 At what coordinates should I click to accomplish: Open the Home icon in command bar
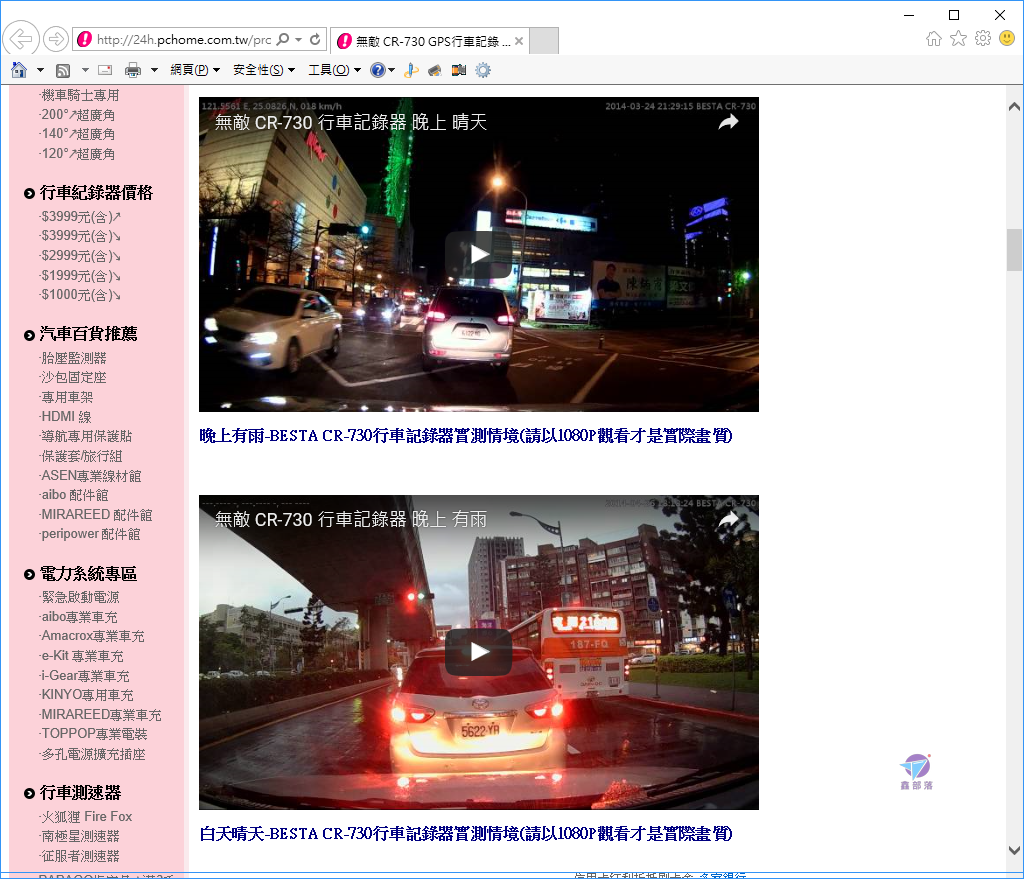(19, 70)
